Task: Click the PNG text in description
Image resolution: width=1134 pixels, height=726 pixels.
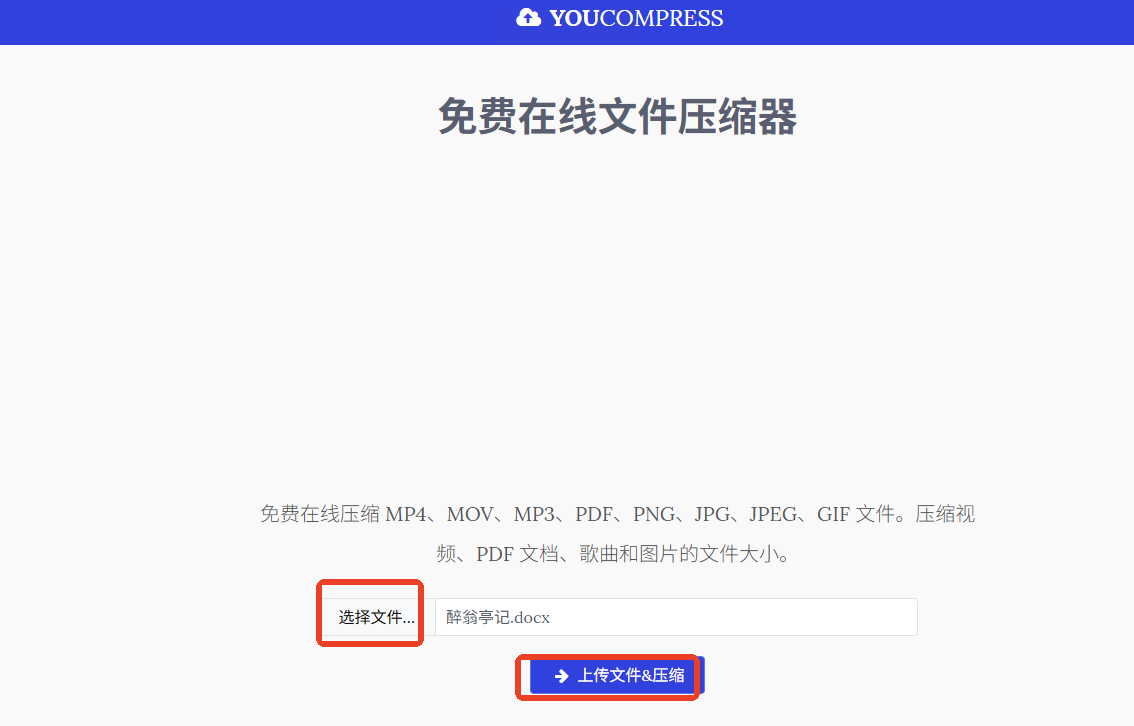Action: (654, 514)
